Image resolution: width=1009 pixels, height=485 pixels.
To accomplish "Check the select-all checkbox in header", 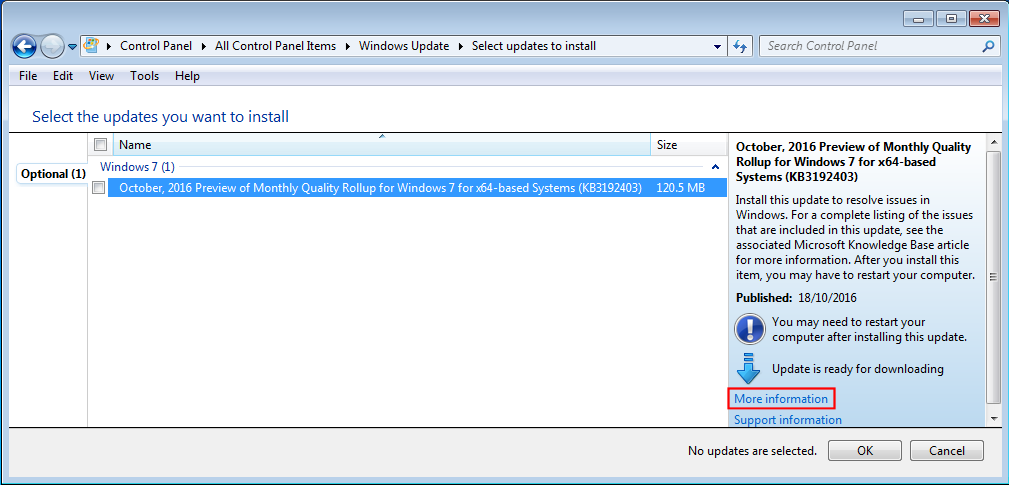I will [x=100, y=145].
